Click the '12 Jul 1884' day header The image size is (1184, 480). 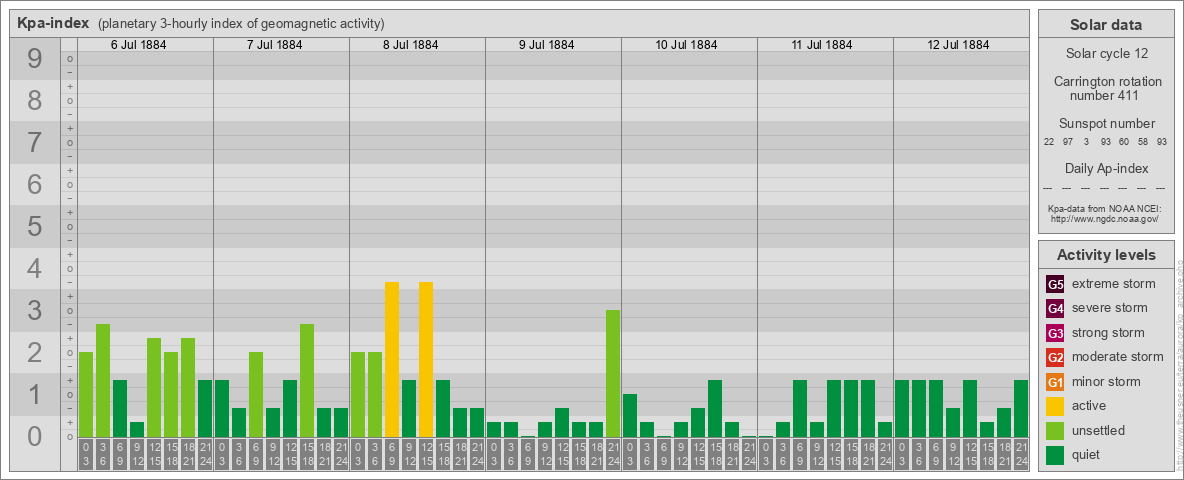(x=957, y=45)
